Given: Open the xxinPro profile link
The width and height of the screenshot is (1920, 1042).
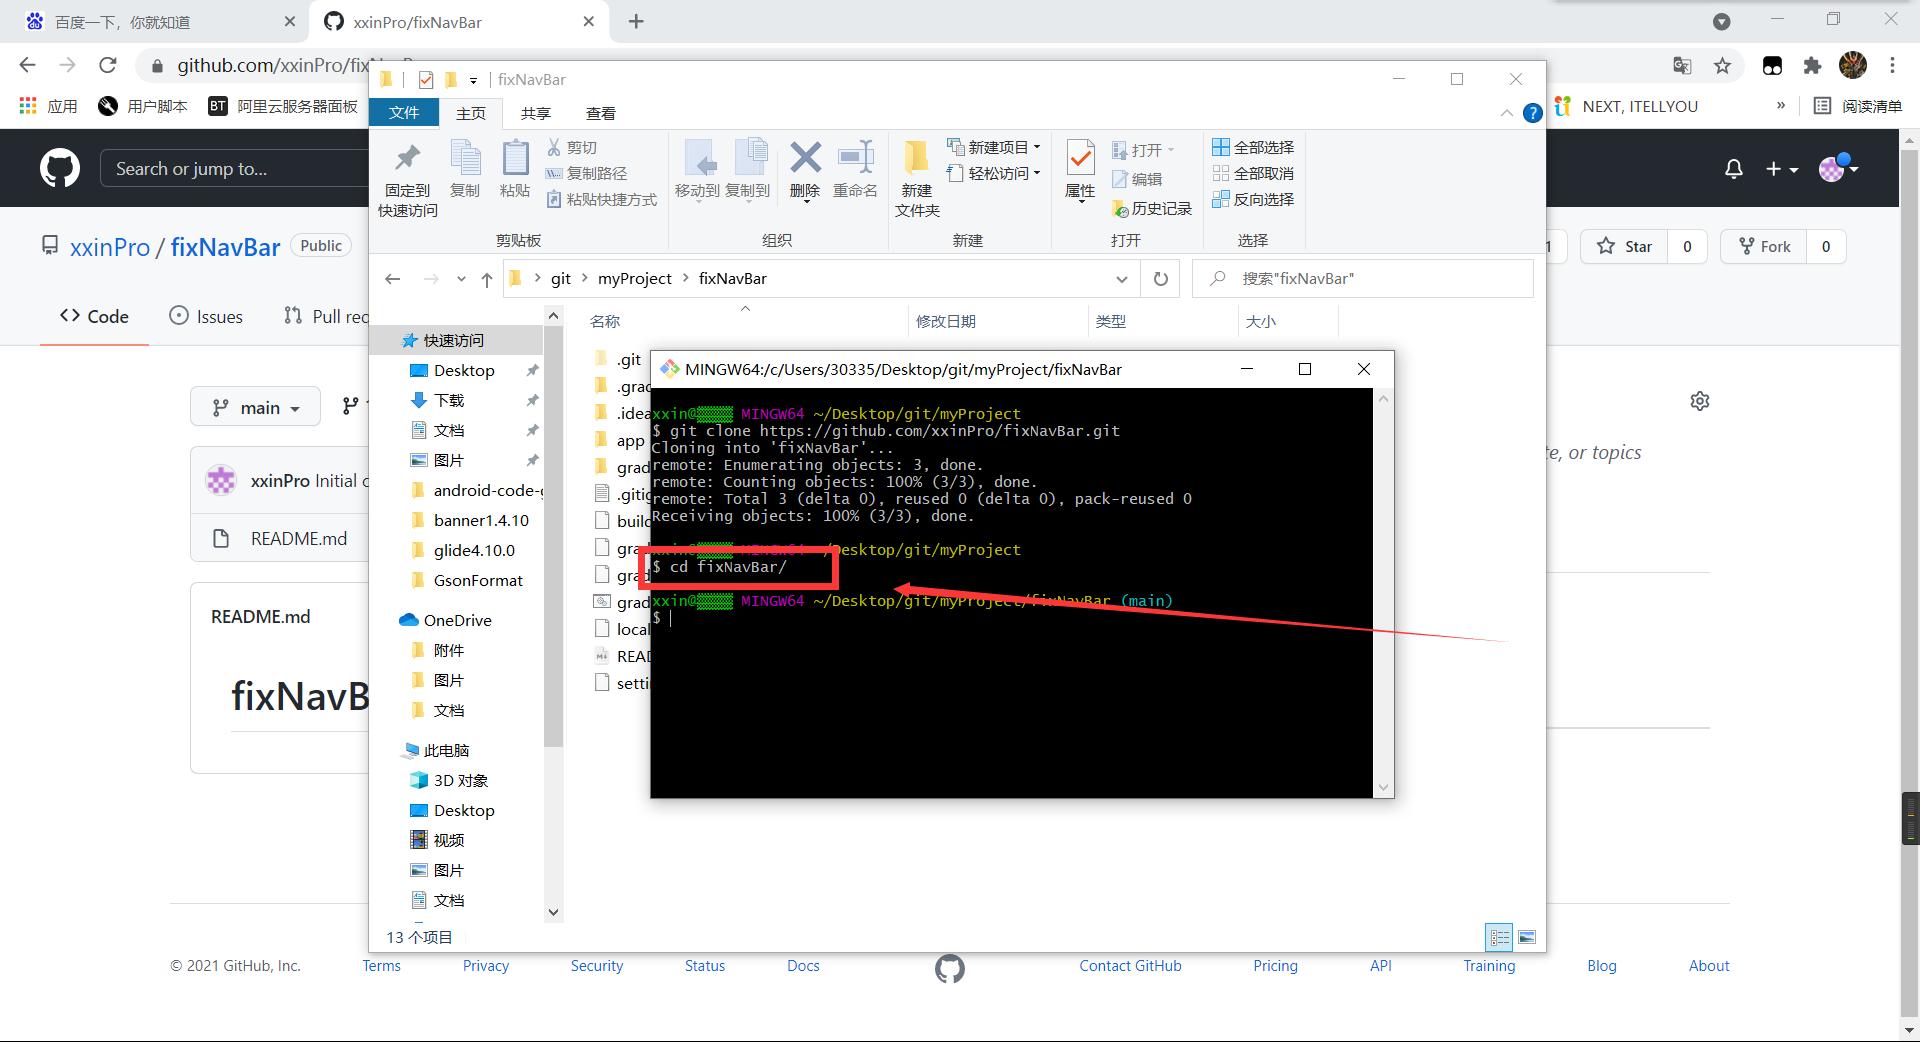Looking at the screenshot, I should click(x=110, y=247).
